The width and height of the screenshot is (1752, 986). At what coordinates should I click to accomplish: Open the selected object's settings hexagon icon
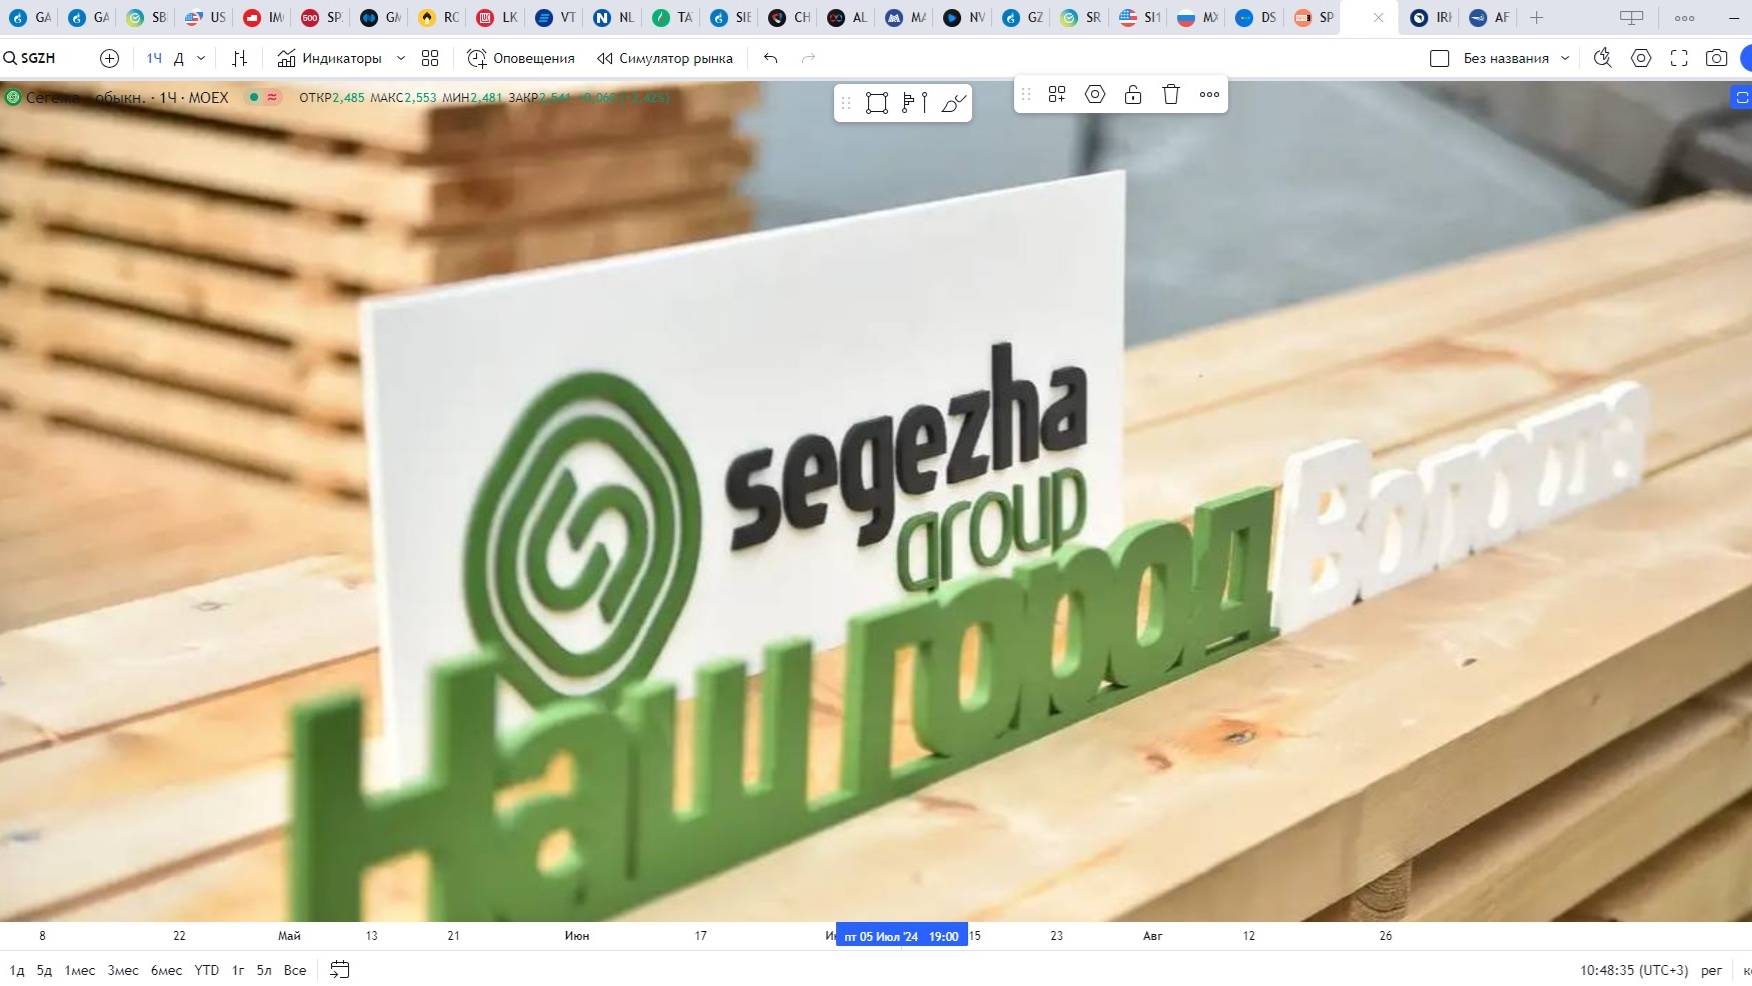1095,94
